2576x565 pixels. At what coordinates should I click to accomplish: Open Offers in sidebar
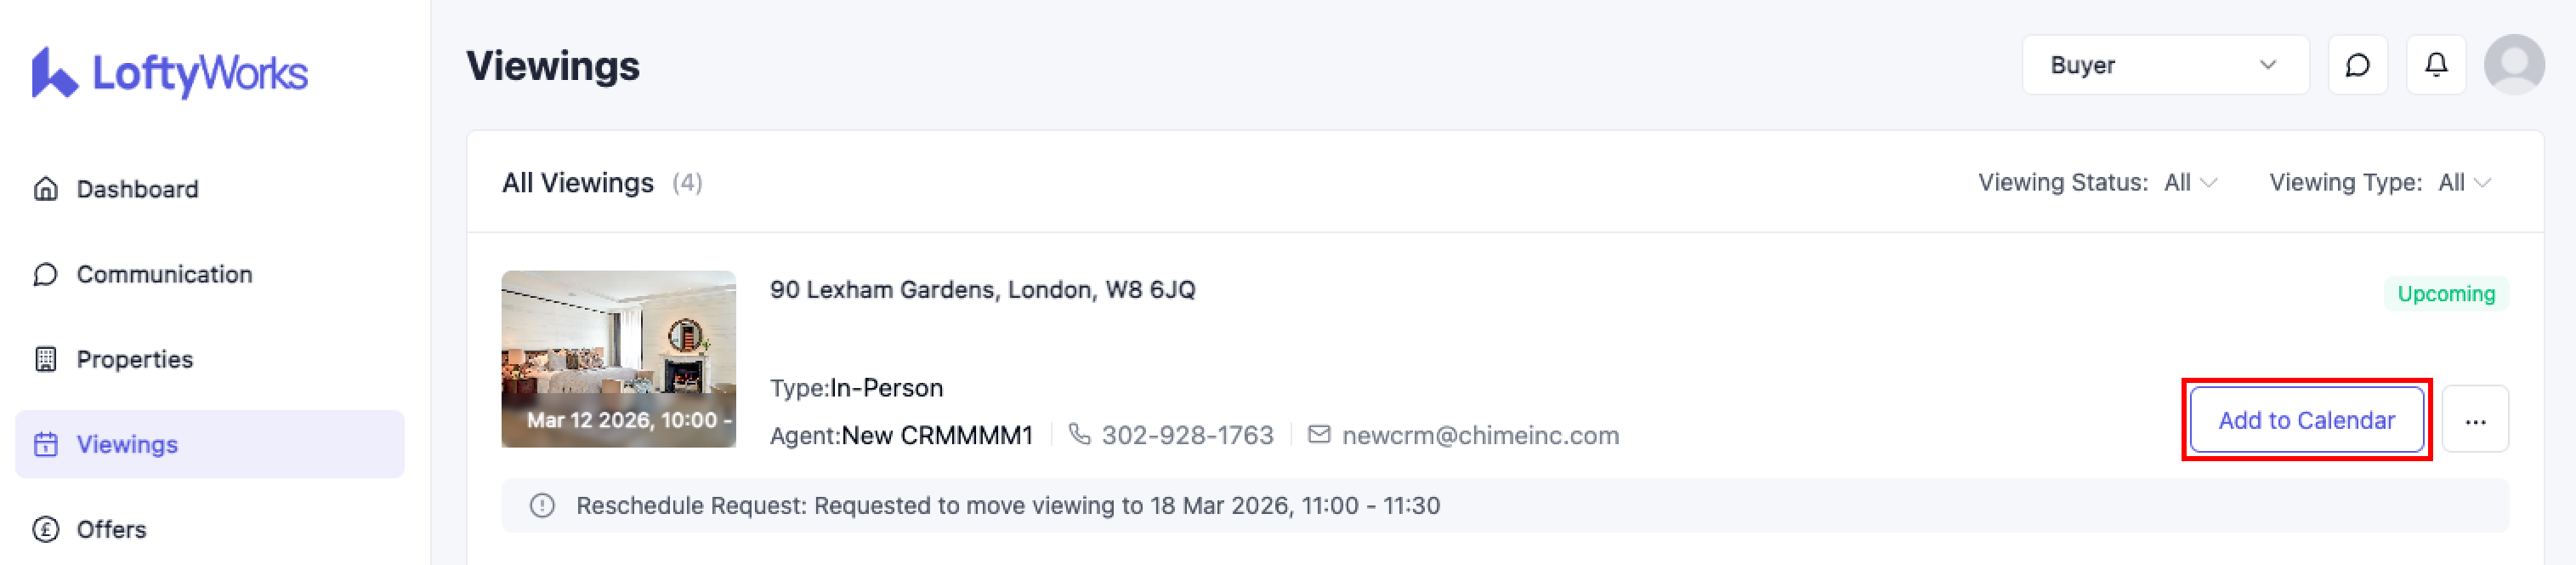pyautogui.click(x=111, y=529)
